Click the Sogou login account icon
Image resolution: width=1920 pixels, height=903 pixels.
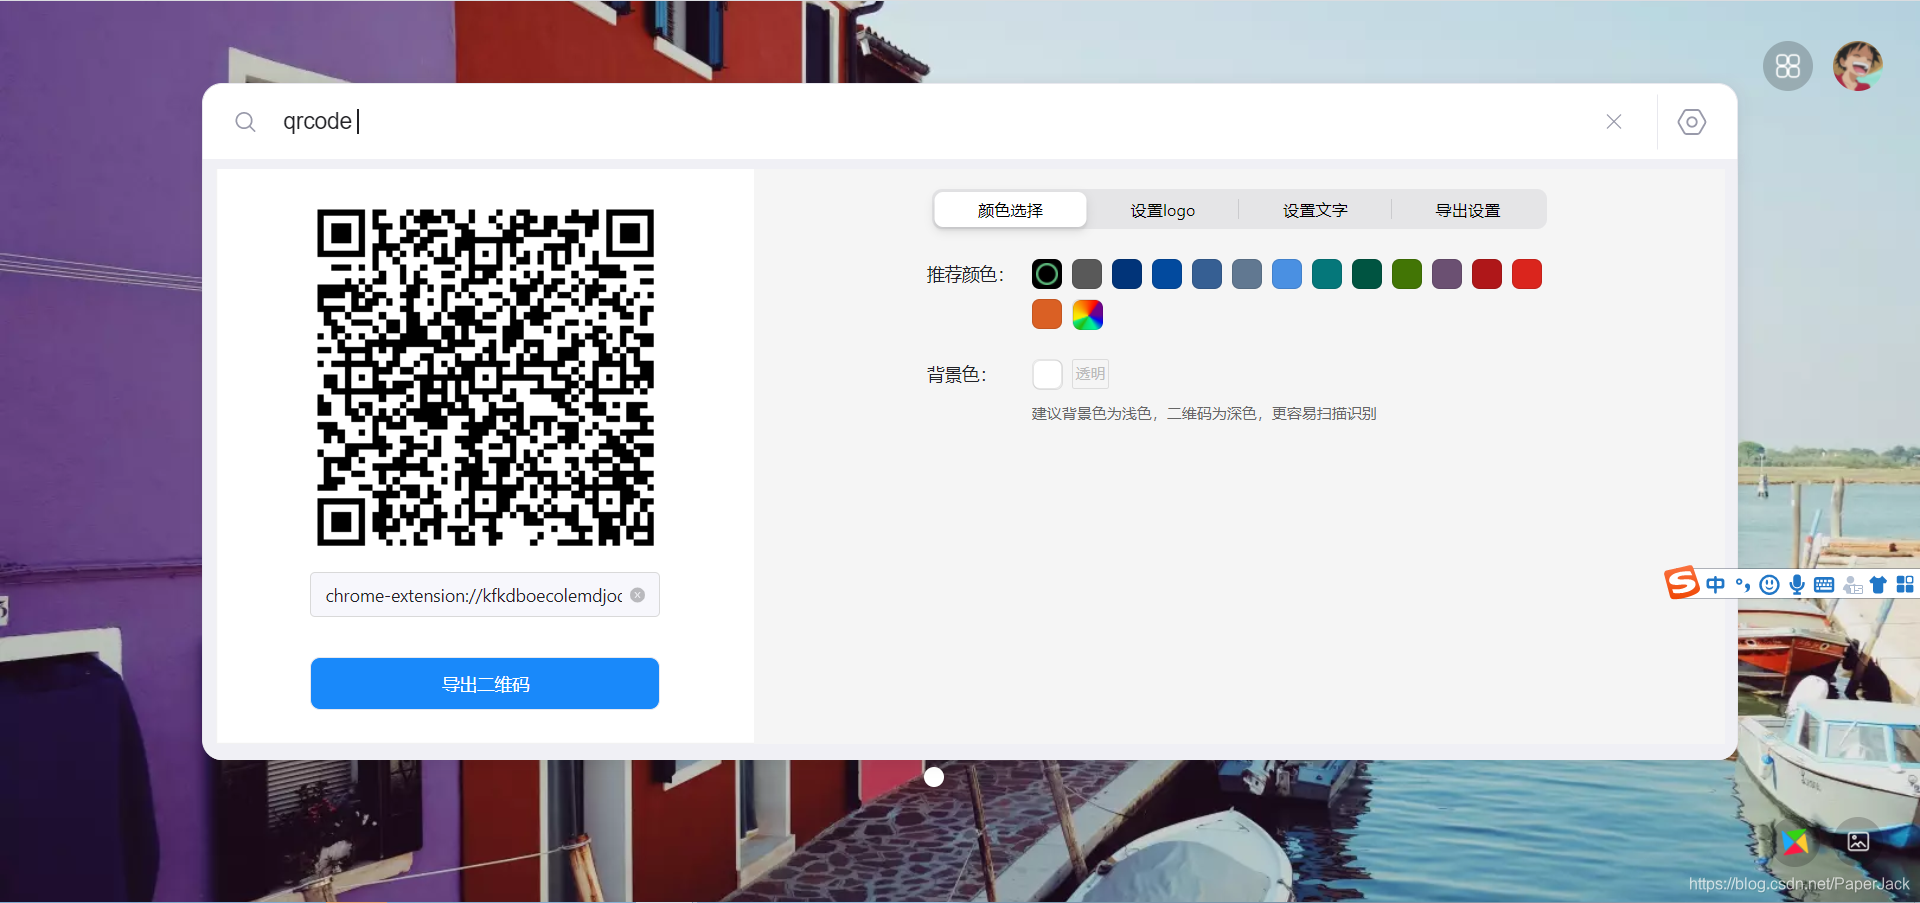coord(1852,584)
